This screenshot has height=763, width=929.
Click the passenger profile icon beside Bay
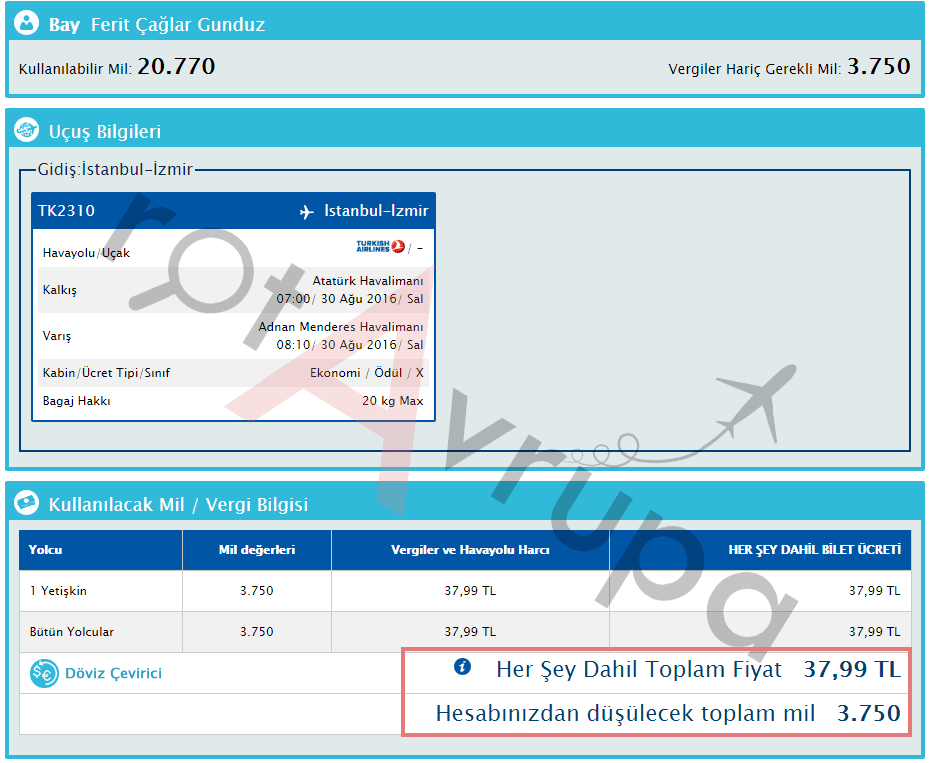(27, 24)
